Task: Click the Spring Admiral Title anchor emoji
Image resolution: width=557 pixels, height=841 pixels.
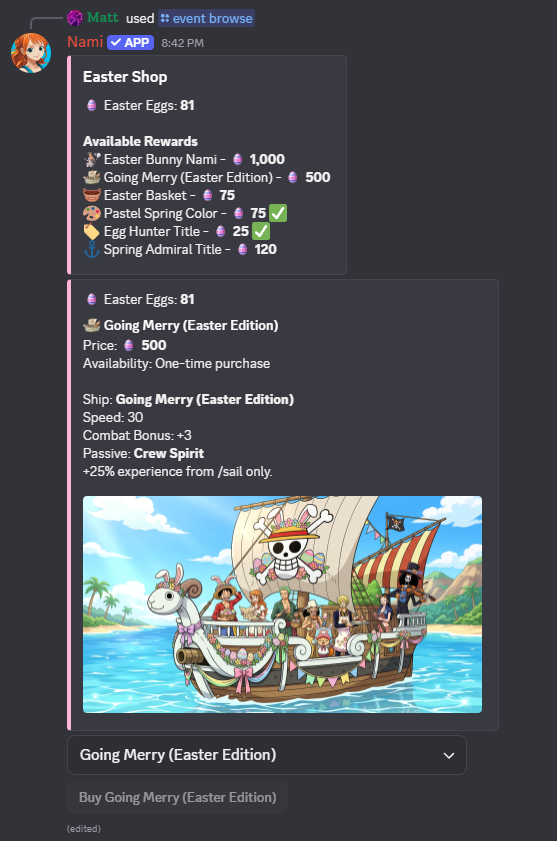Action: click(92, 249)
